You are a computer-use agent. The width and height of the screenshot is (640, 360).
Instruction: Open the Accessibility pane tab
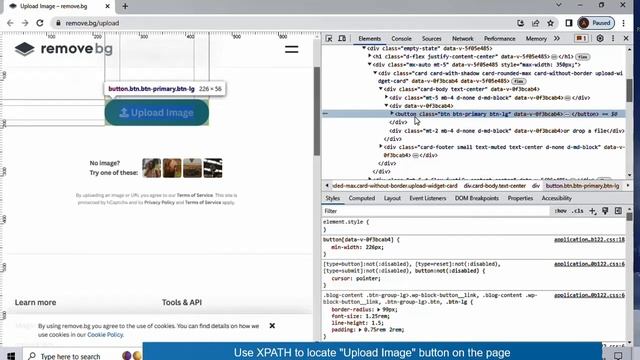pyautogui.click(x=556, y=198)
